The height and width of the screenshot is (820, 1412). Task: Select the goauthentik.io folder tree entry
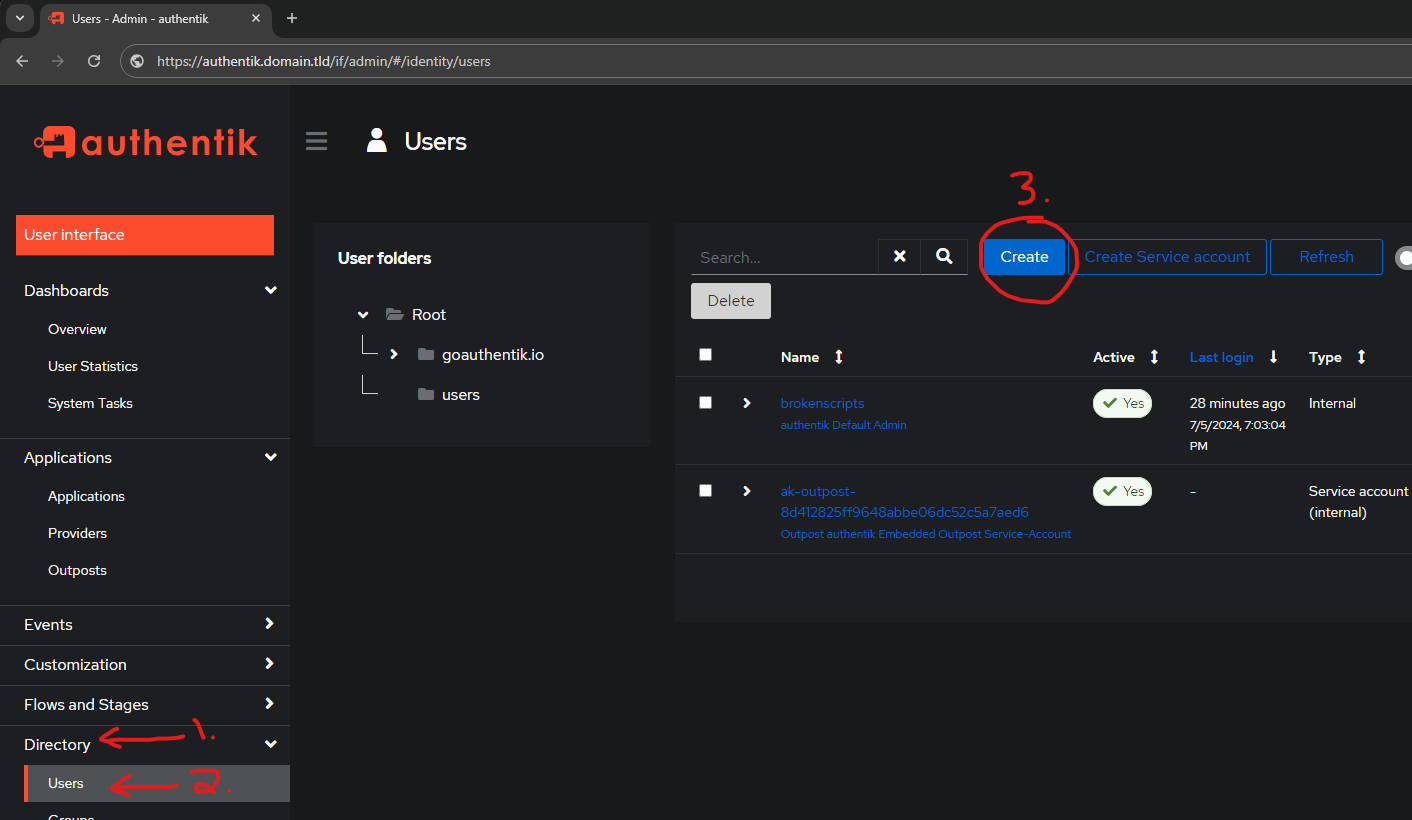493,354
